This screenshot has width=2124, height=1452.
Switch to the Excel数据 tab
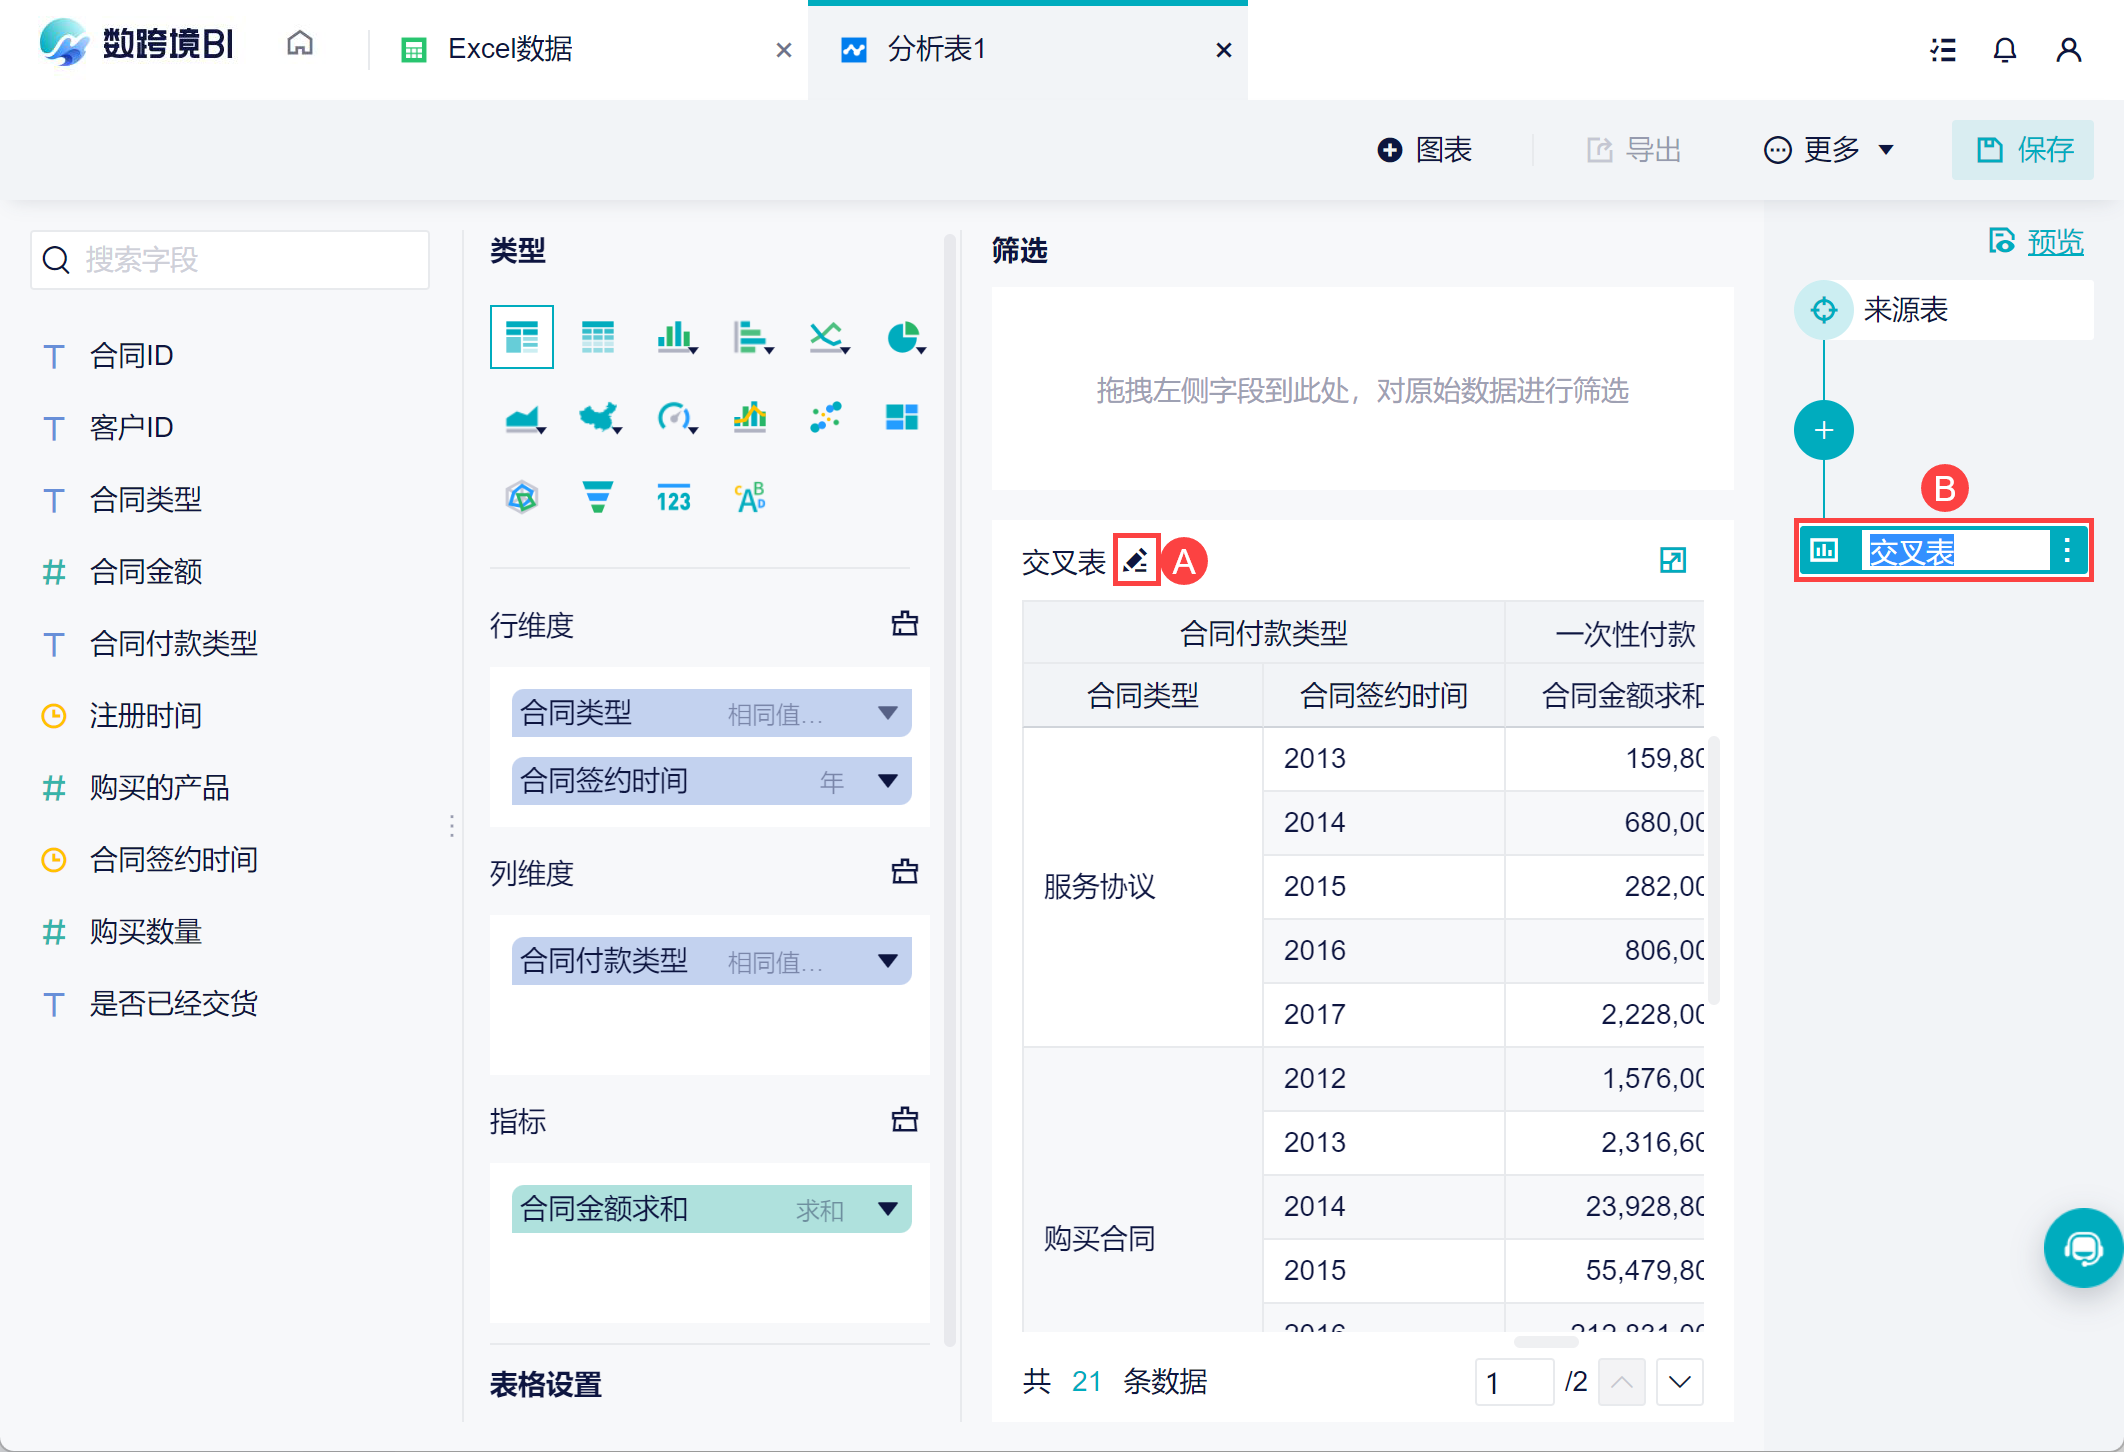510,50
